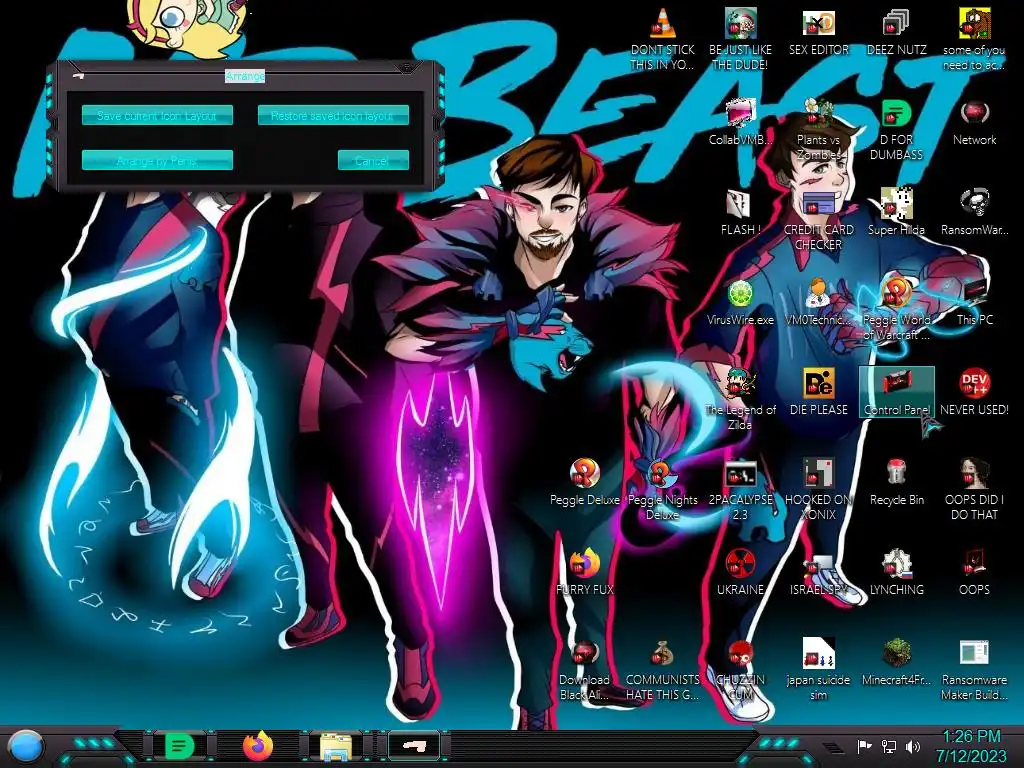Select the D FOR DUMBASS icon
Image resolution: width=1024 pixels, height=768 pixels.
[x=896, y=129]
